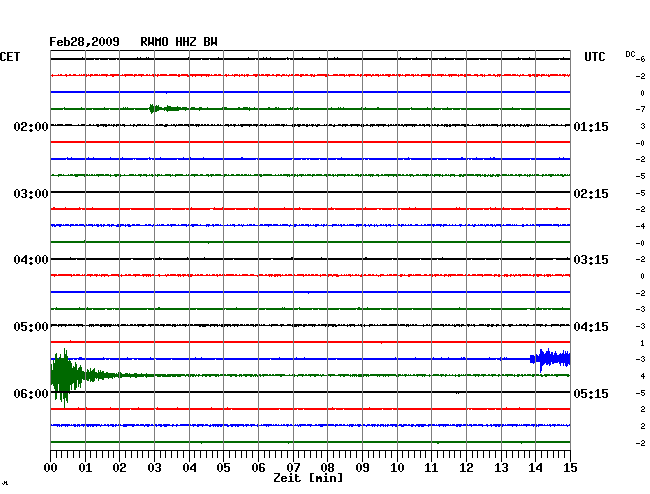Click the 07 minute axis tick label
The image size is (650, 494).
click(293, 467)
